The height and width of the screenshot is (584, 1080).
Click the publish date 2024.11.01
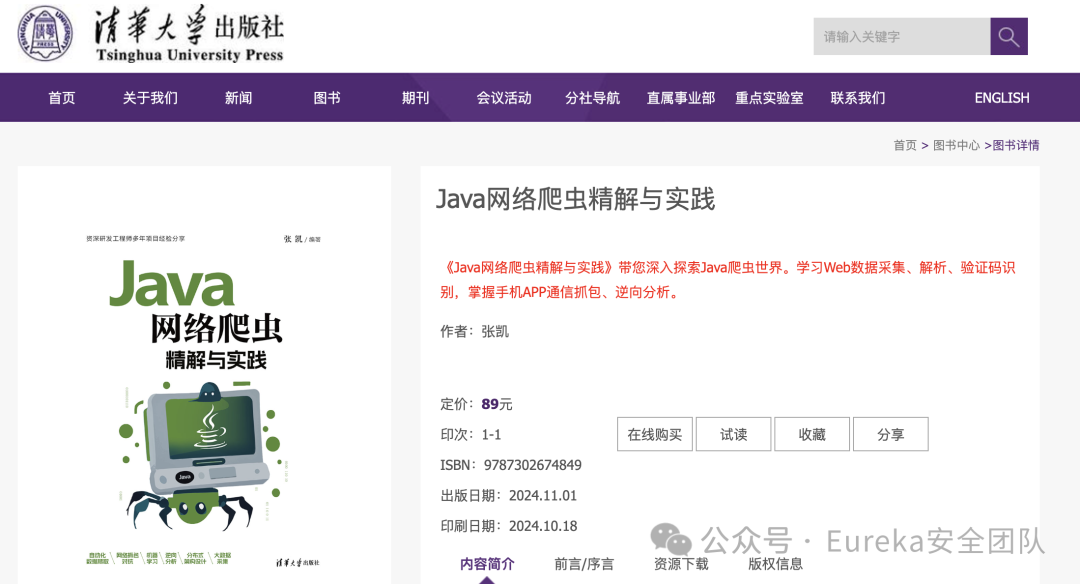pos(543,496)
